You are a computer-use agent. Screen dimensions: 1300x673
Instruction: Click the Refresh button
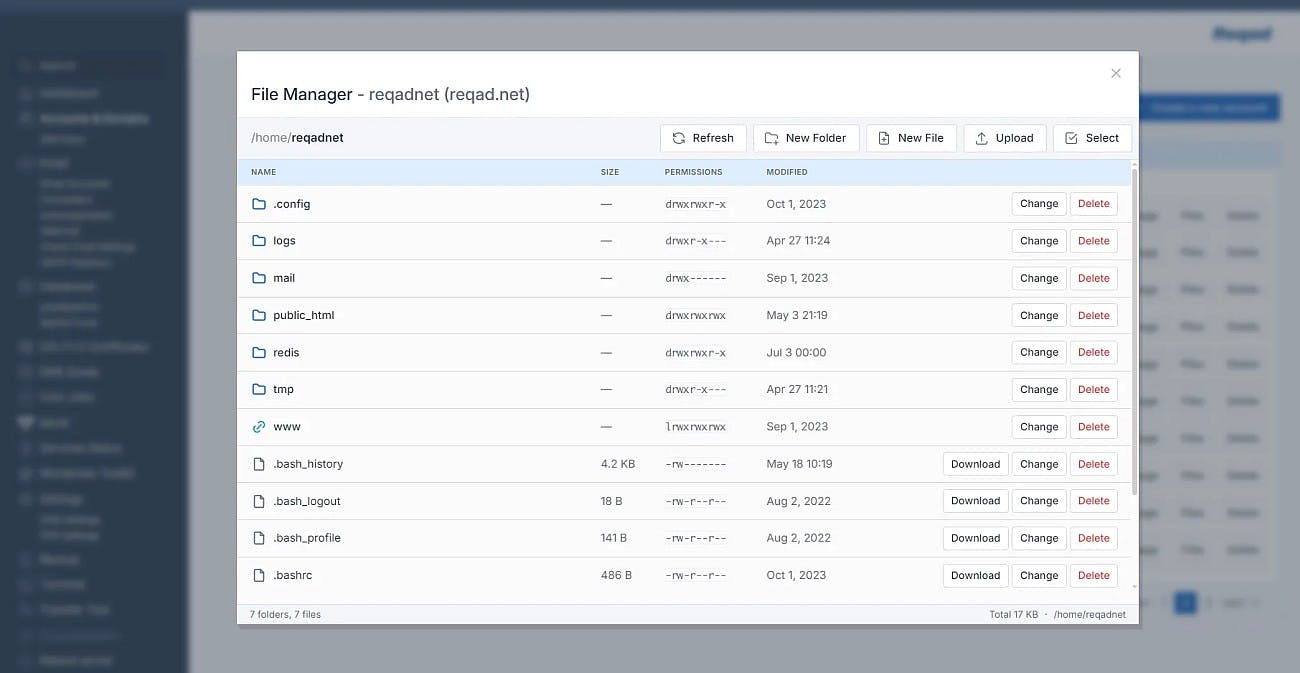[x=703, y=138]
